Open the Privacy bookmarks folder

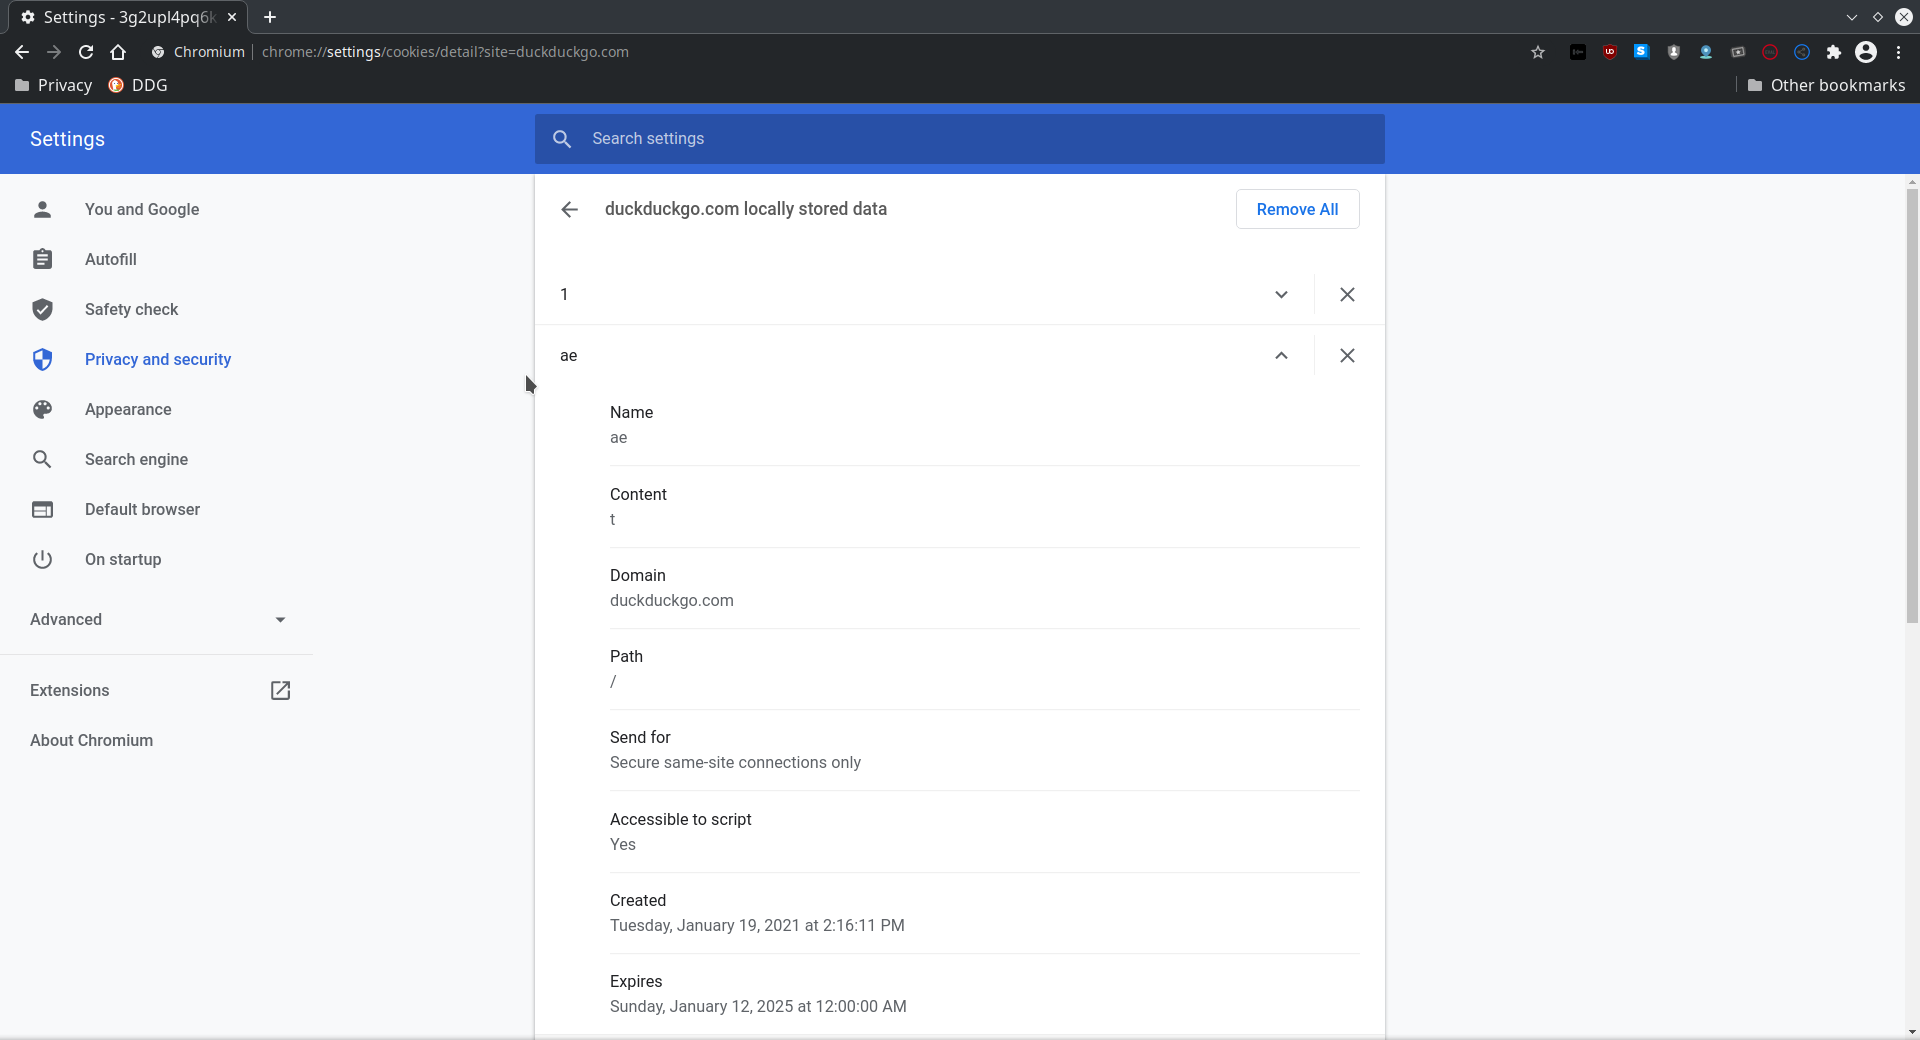(54, 85)
